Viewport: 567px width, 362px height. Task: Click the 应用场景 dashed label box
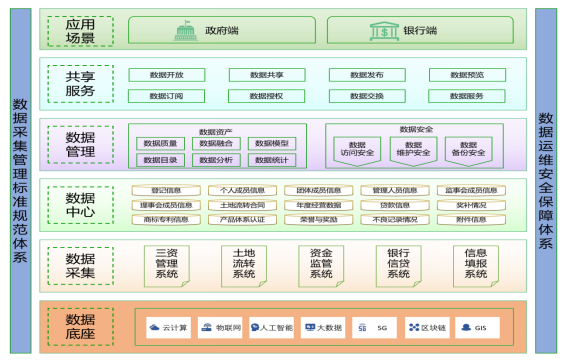[81, 31]
